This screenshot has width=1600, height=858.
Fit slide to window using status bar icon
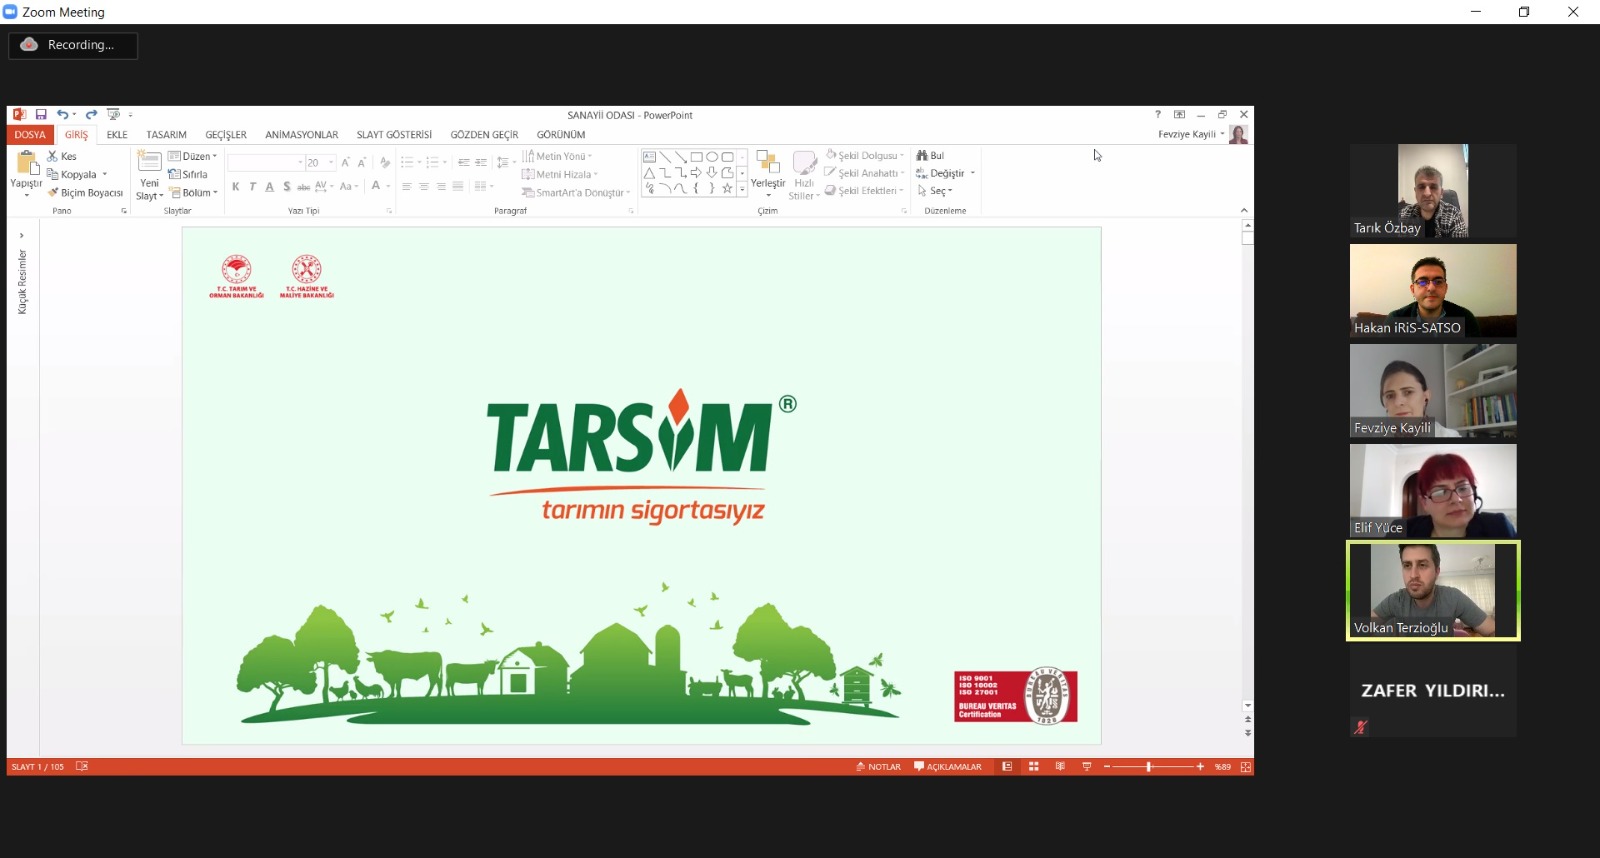pyautogui.click(x=1245, y=767)
